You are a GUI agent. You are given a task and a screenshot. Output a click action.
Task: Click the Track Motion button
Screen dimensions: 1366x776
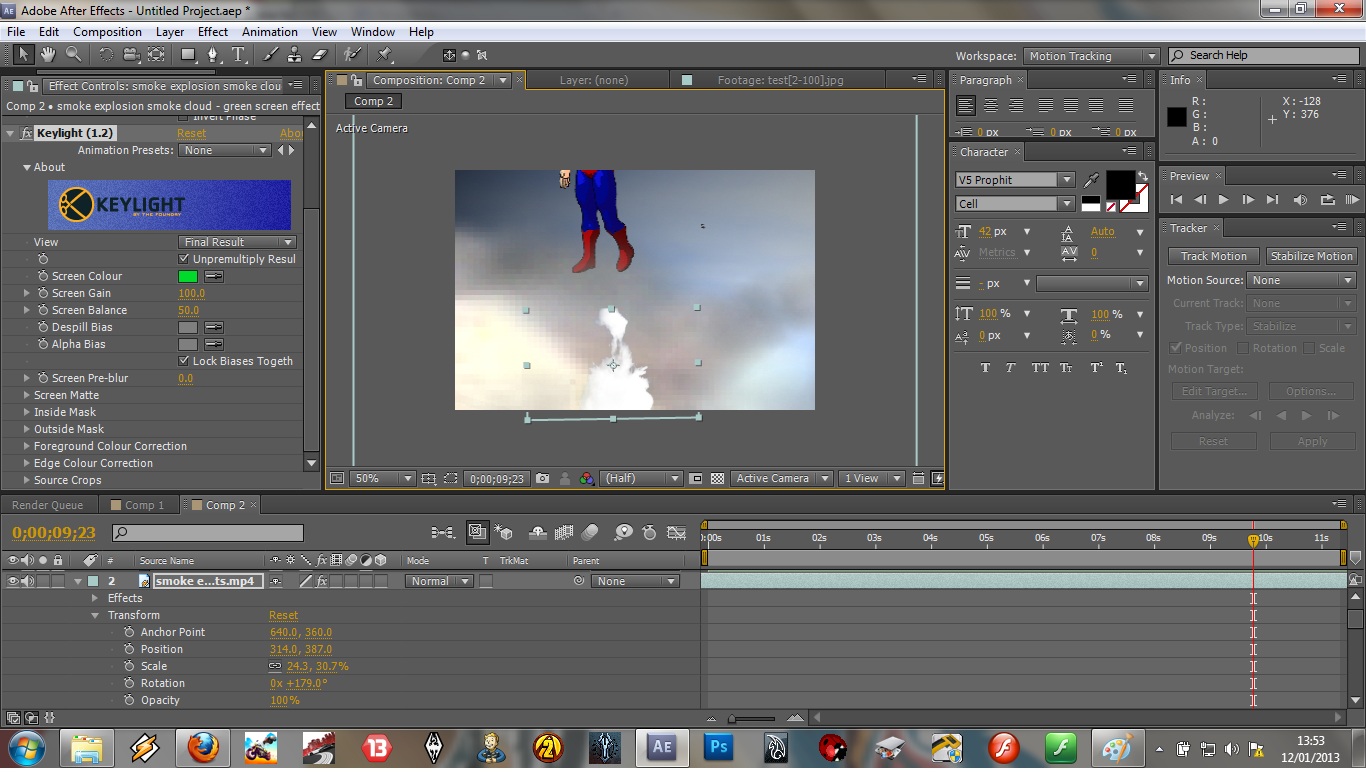pos(1213,256)
